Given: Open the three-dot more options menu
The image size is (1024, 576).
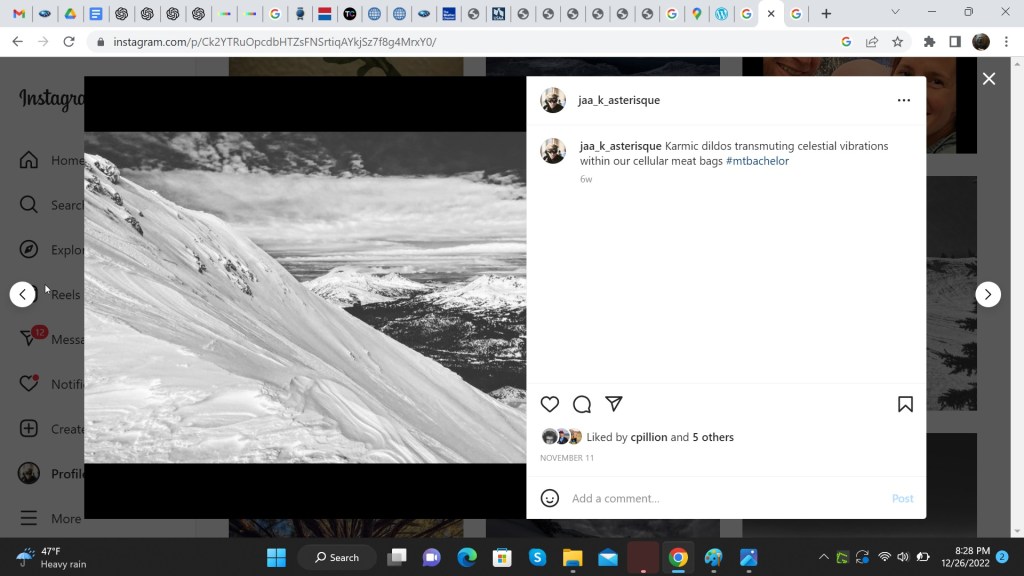Looking at the screenshot, I should (904, 100).
